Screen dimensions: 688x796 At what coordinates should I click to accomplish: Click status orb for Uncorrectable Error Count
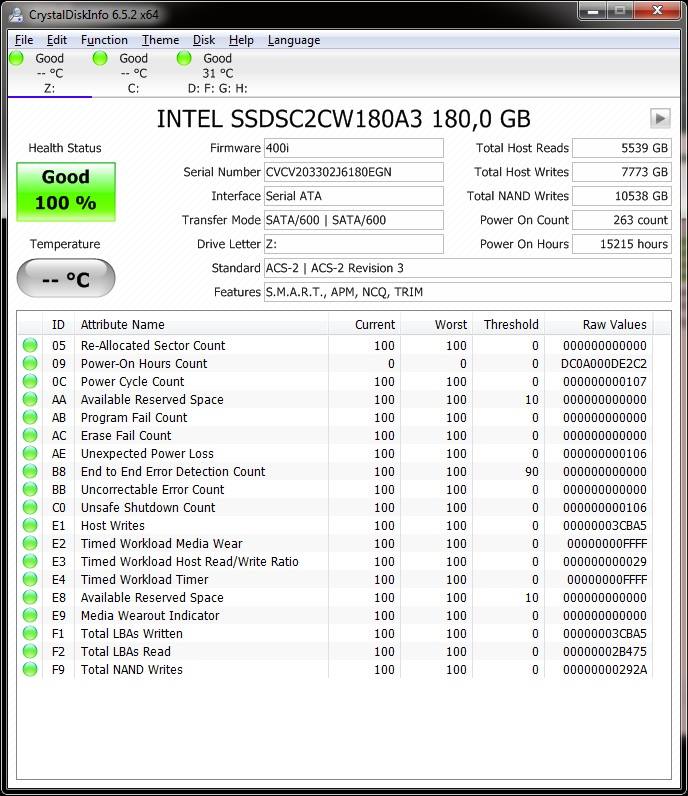point(30,489)
